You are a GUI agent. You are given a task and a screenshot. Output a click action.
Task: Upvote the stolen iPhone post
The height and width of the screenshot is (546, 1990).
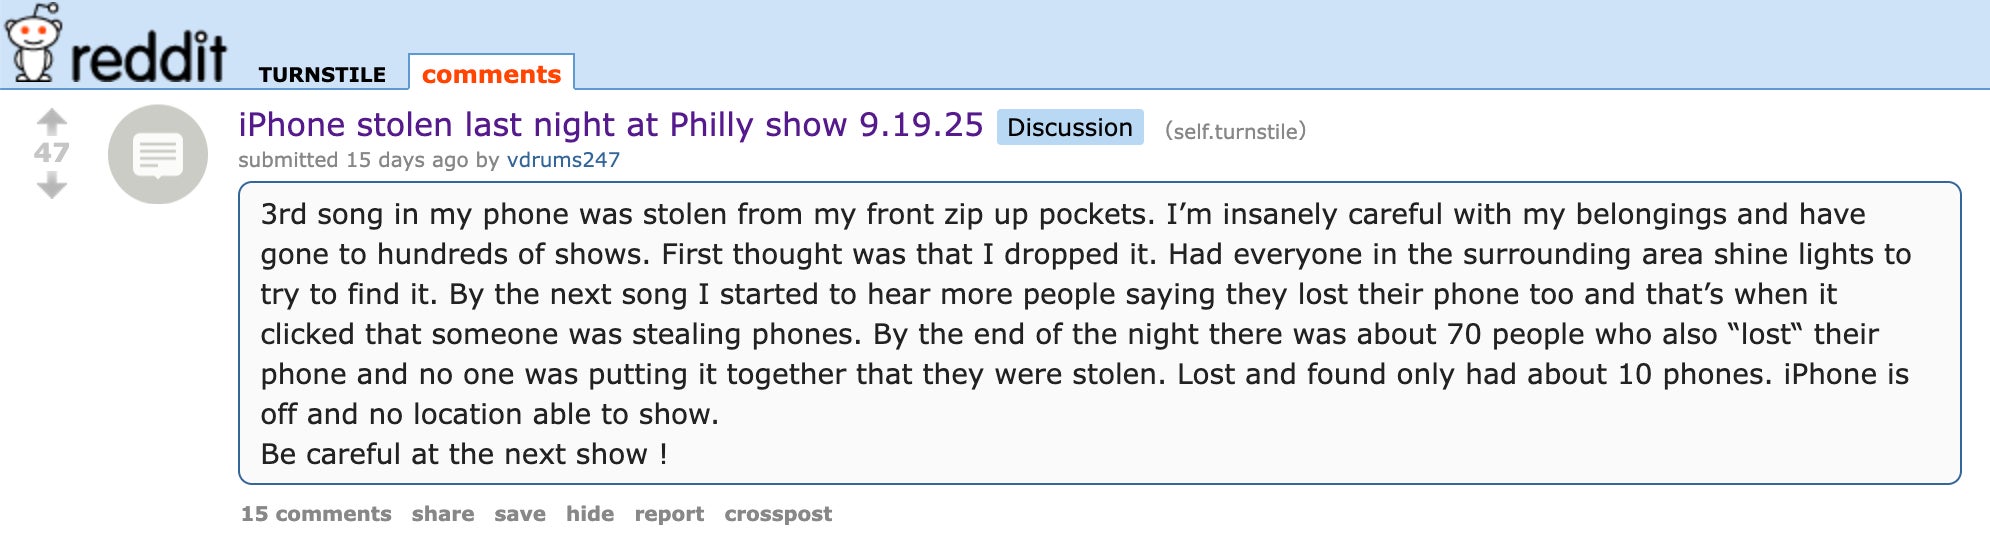click(52, 121)
